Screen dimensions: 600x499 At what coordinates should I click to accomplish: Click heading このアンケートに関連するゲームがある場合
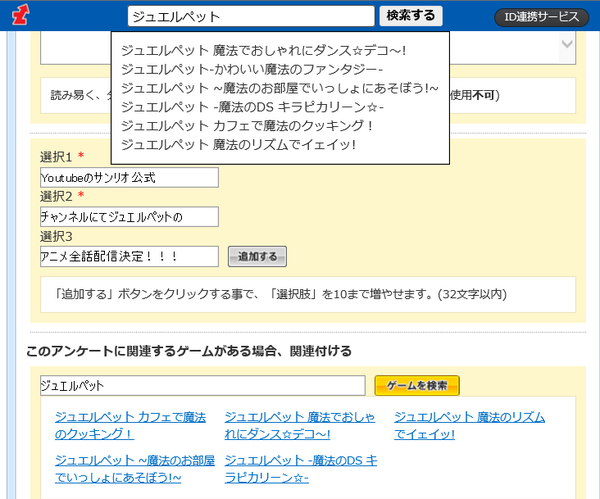(x=189, y=351)
